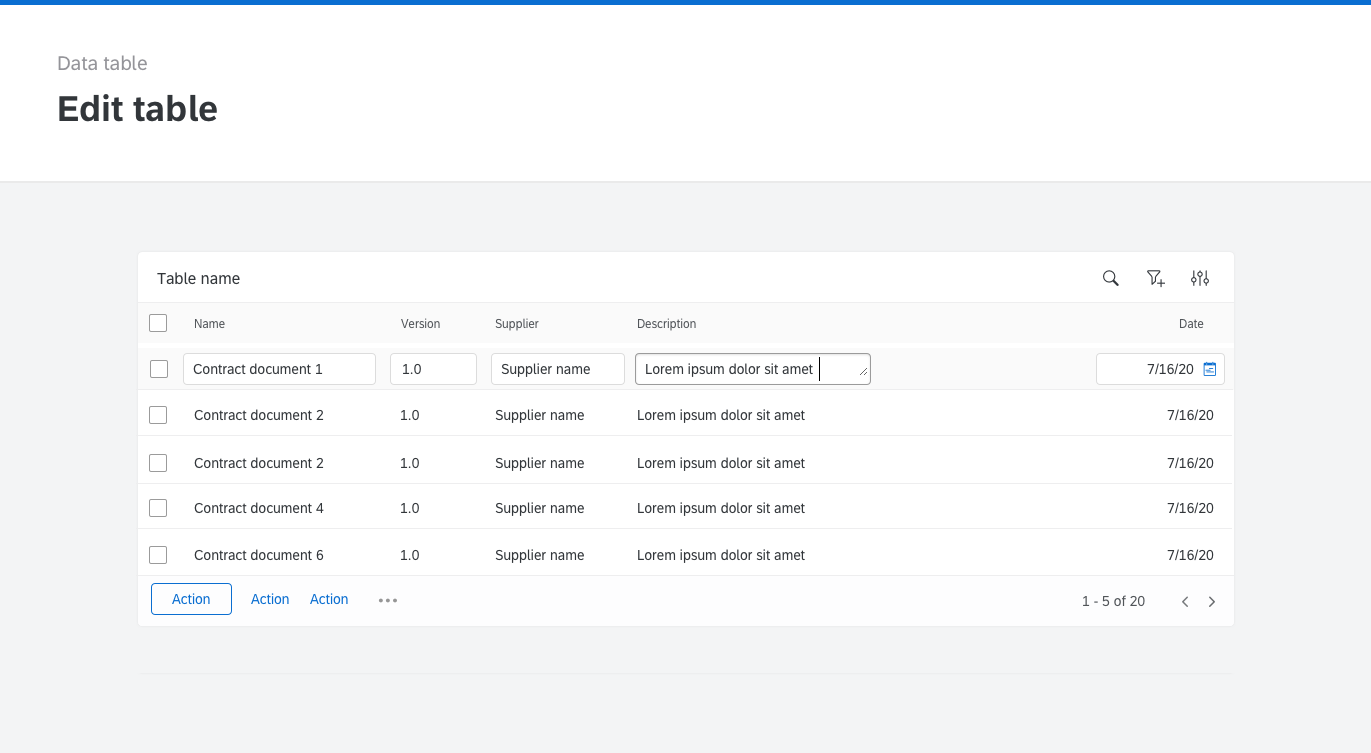
Task: Click the Edit table page heading
Action: pyautogui.click(x=137, y=108)
